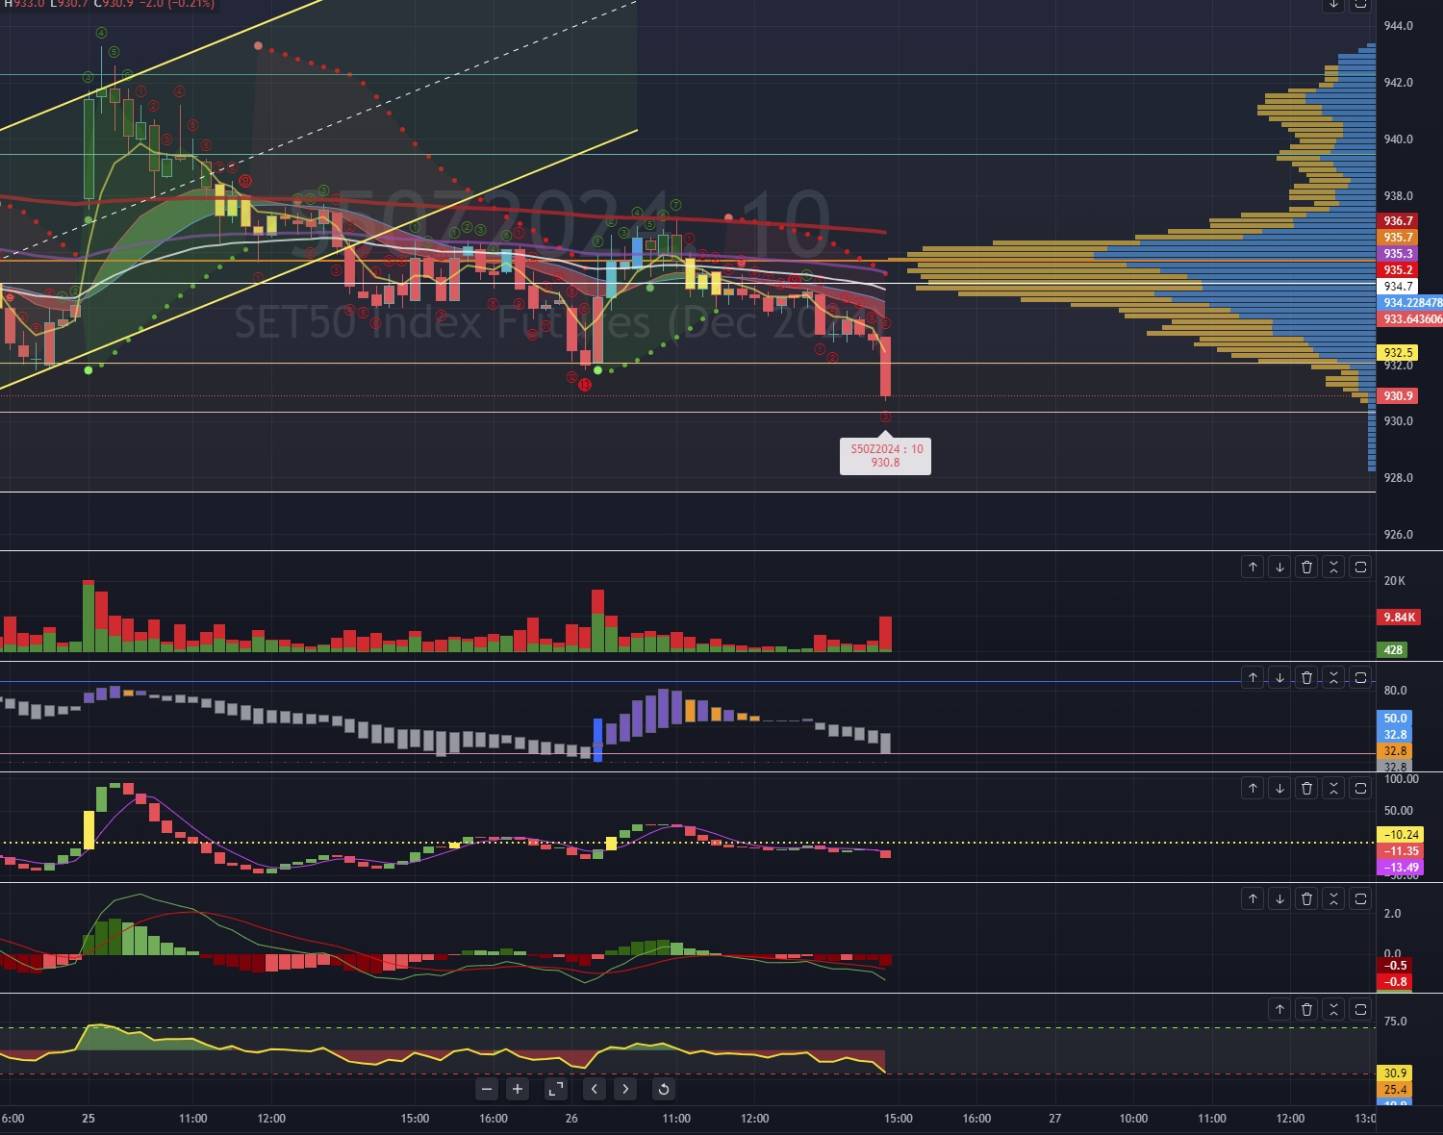Image resolution: width=1443 pixels, height=1135 pixels.
Task: Click the -11.35 red indicator label
Action: pyautogui.click(x=1401, y=851)
